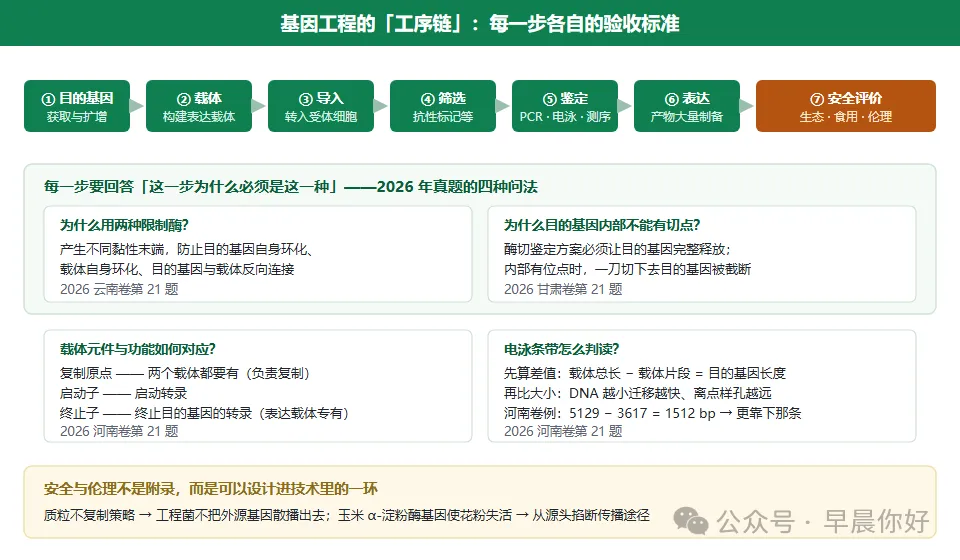The height and width of the screenshot is (560, 960).
Task: Click the heading 每一步要回答「这一步为什么必须是这一种」
Action: point(191,187)
